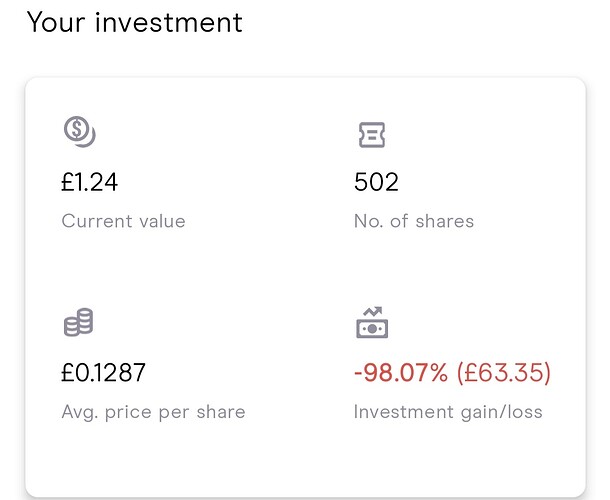Image resolution: width=610 pixels, height=500 pixels.
Task: Click the stacked coins average price icon
Action: coord(79,322)
